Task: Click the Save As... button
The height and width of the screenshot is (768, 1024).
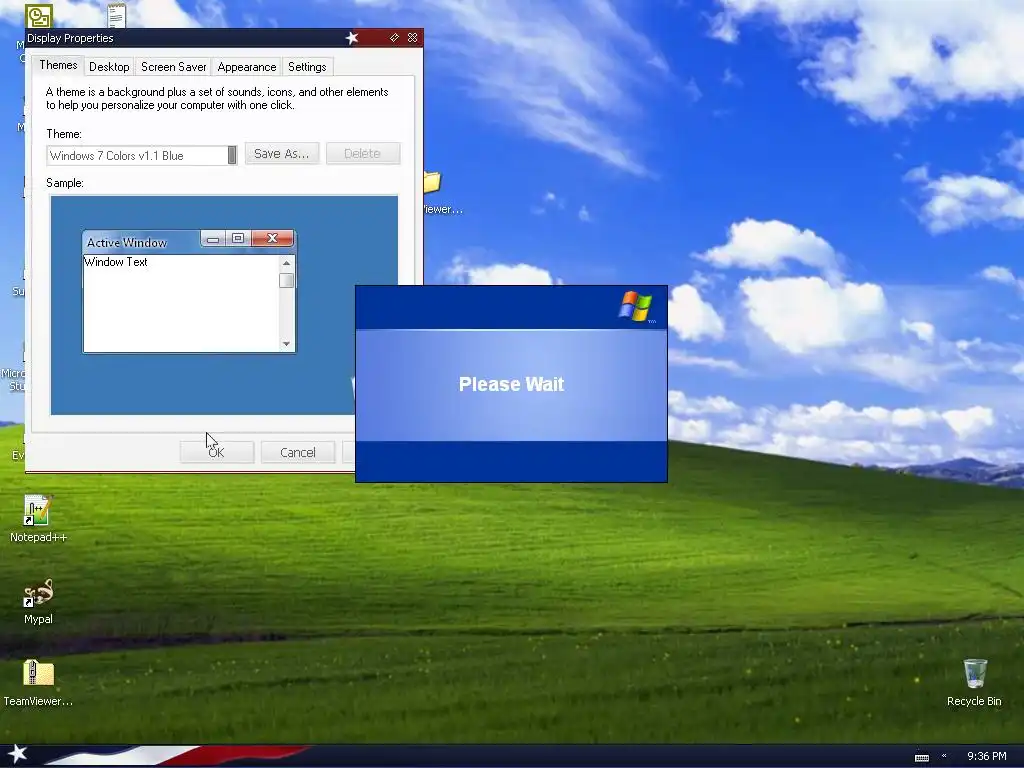Action: click(281, 153)
